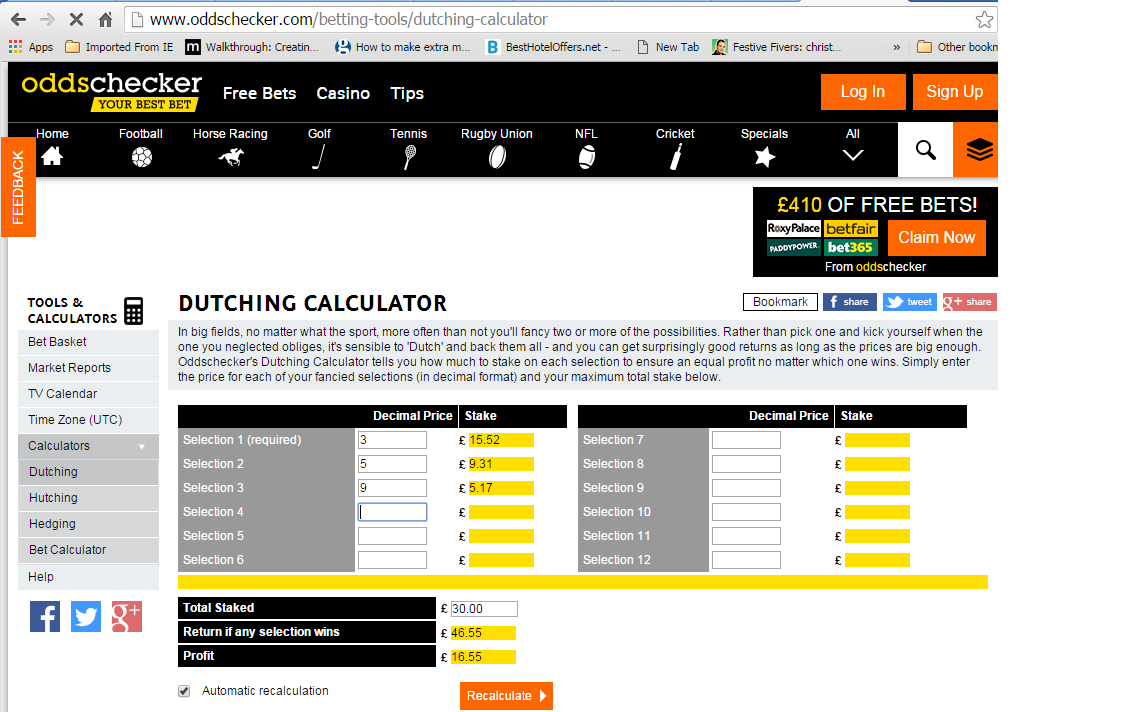1135x712 pixels.
Task: Click Tools & Calculators calculator icon
Action: pyautogui.click(x=133, y=310)
